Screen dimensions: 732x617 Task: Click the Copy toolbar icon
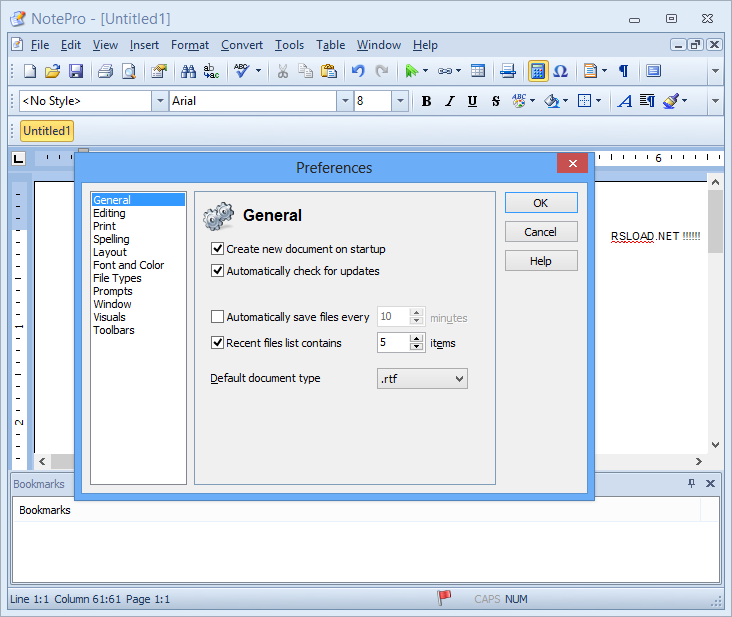pyautogui.click(x=305, y=71)
